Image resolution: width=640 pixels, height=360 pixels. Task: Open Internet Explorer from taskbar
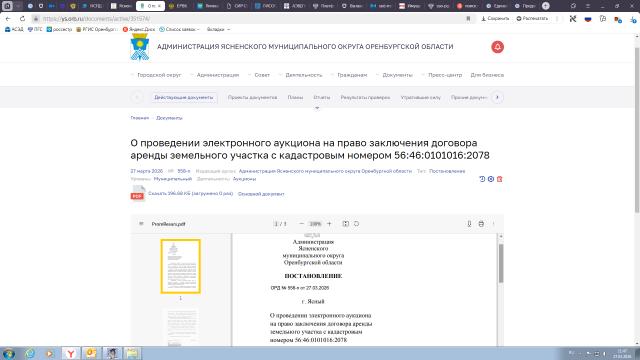29,353
